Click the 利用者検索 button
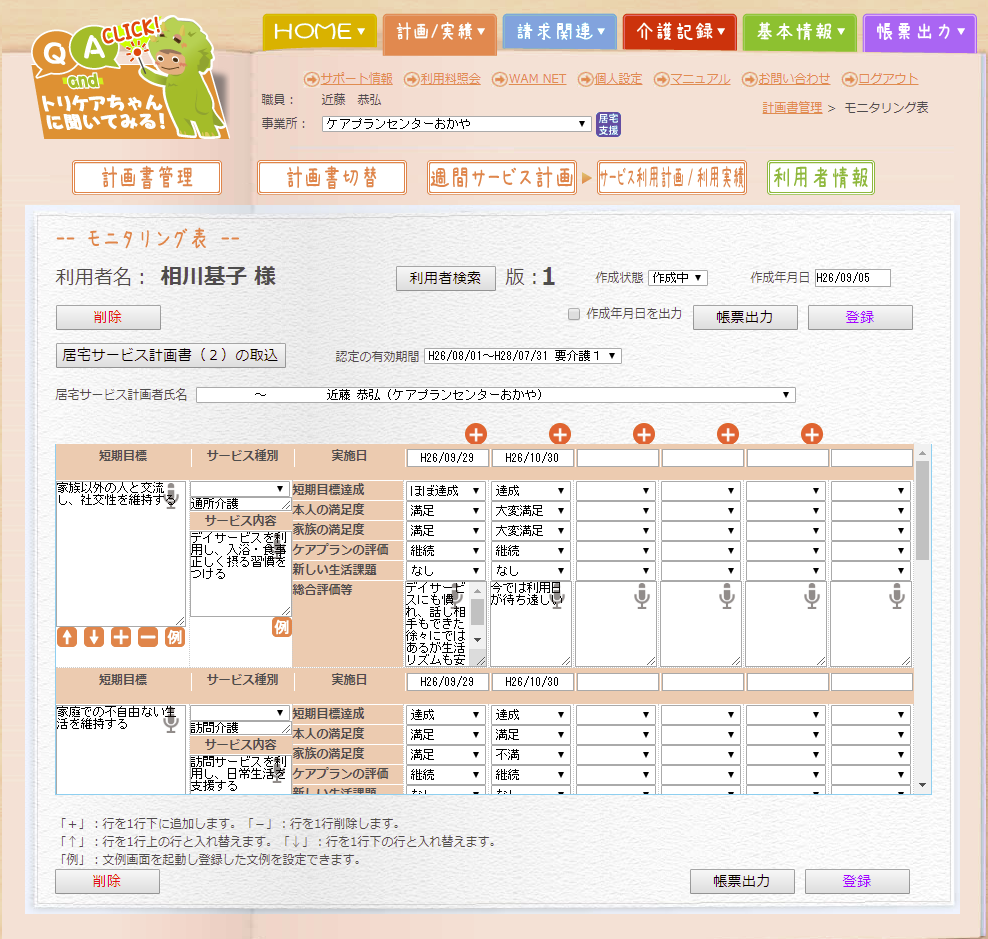The image size is (988, 939). (446, 278)
